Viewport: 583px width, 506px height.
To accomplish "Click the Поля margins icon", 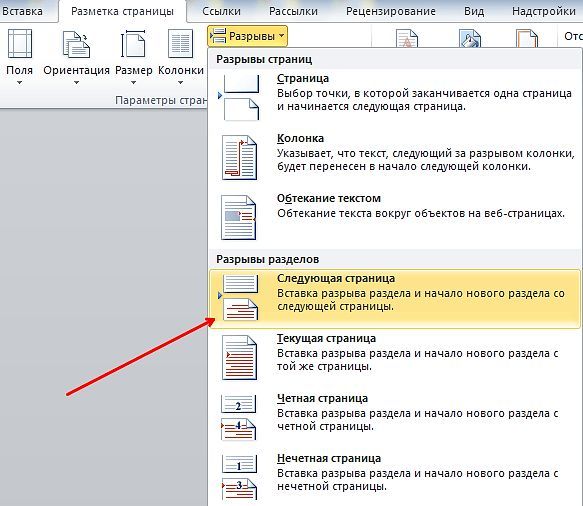I will pyautogui.click(x=20, y=44).
